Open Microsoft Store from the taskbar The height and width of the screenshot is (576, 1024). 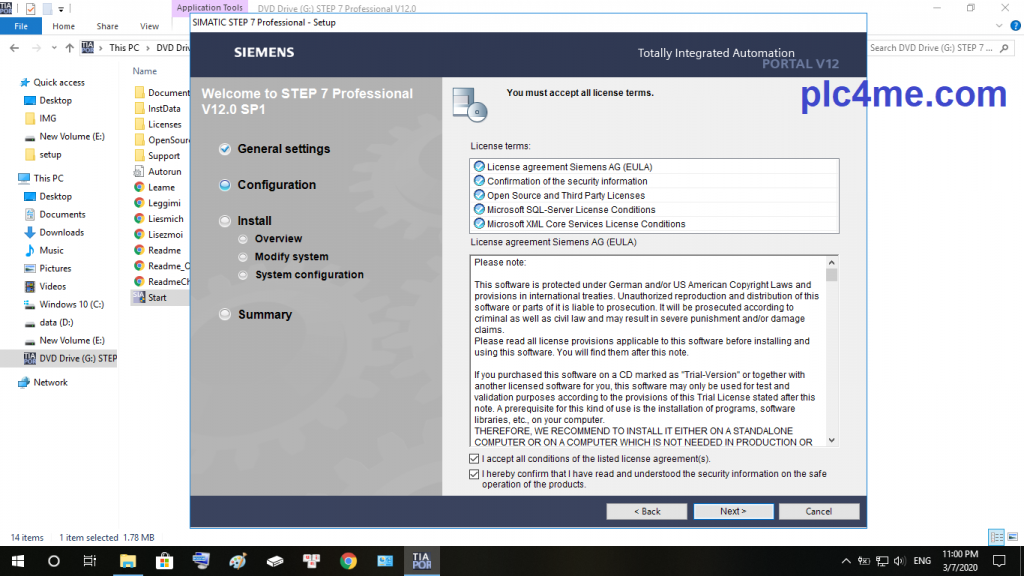click(165, 561)
